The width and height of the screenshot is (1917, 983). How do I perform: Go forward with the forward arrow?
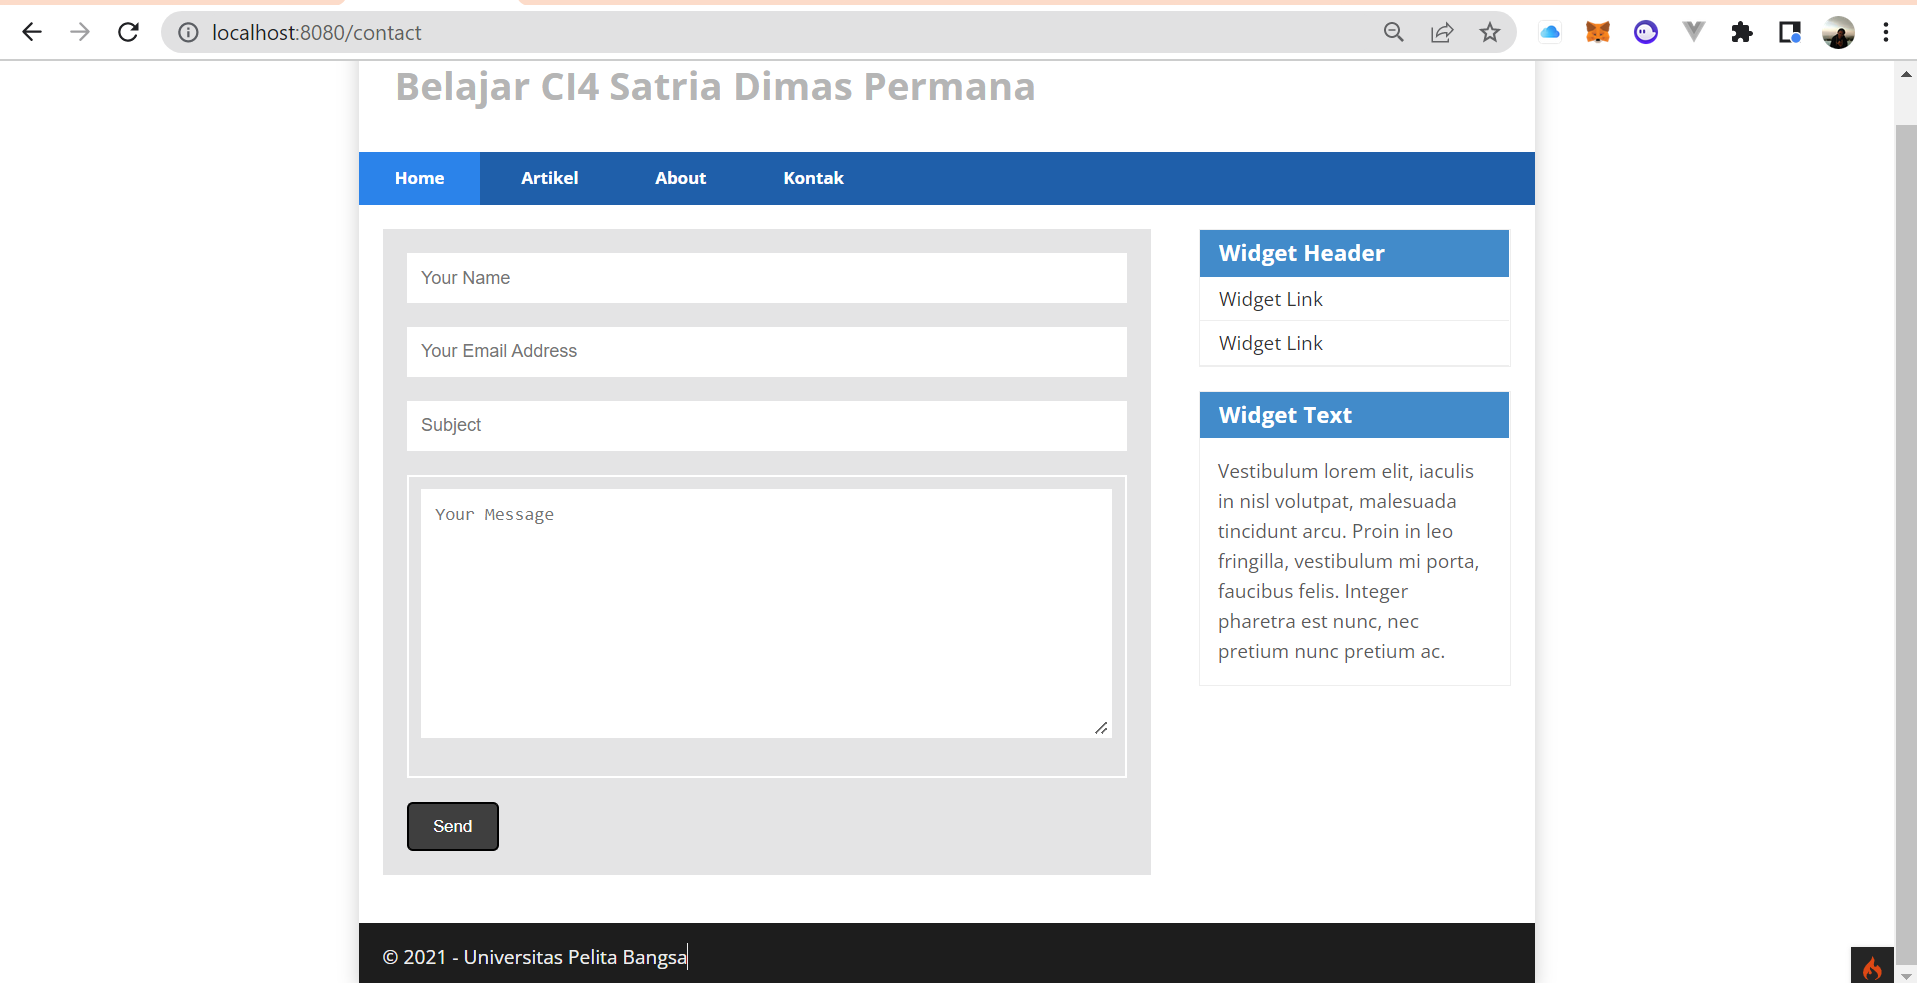tap(80, 32)
